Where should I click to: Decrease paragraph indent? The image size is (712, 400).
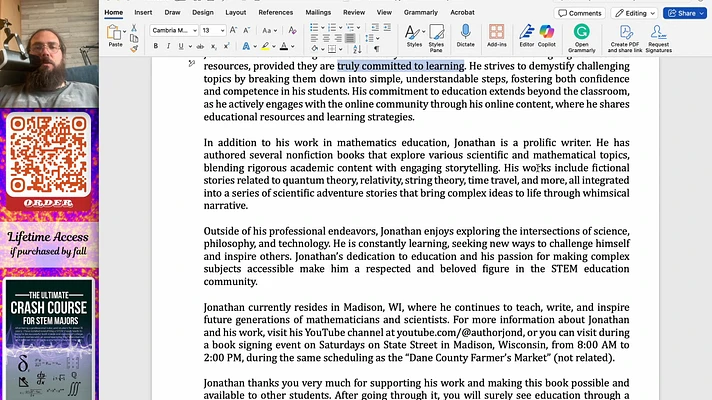375,28
